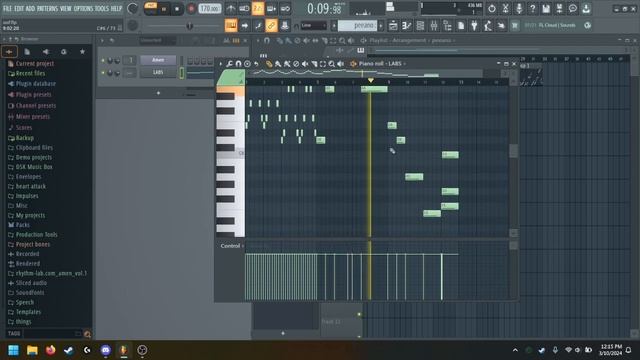Open the Line snap dropdown
640x360 pixels.
[x=313, y=25]
